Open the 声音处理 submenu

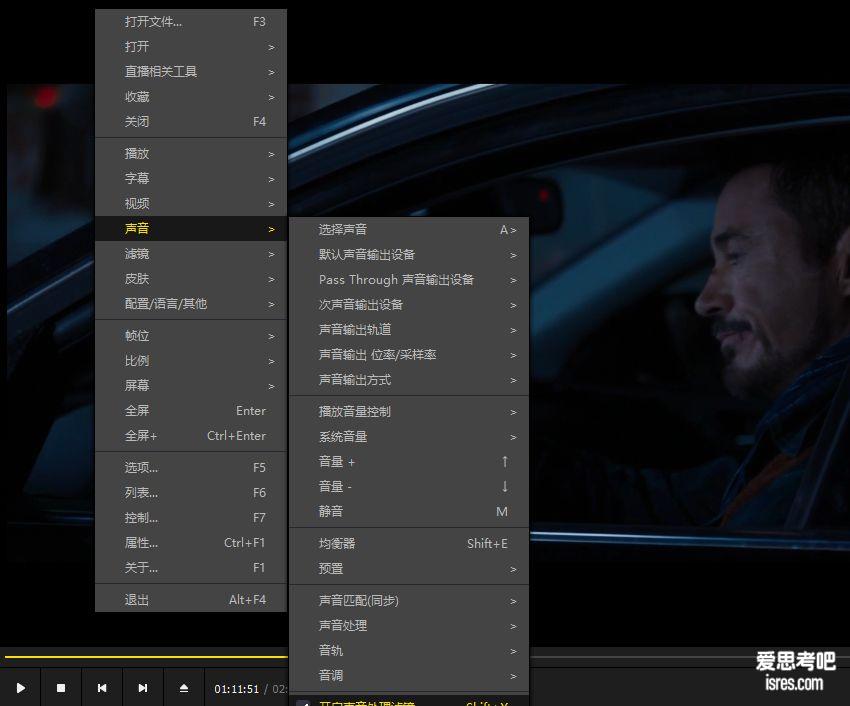click(x=409, y=626)
